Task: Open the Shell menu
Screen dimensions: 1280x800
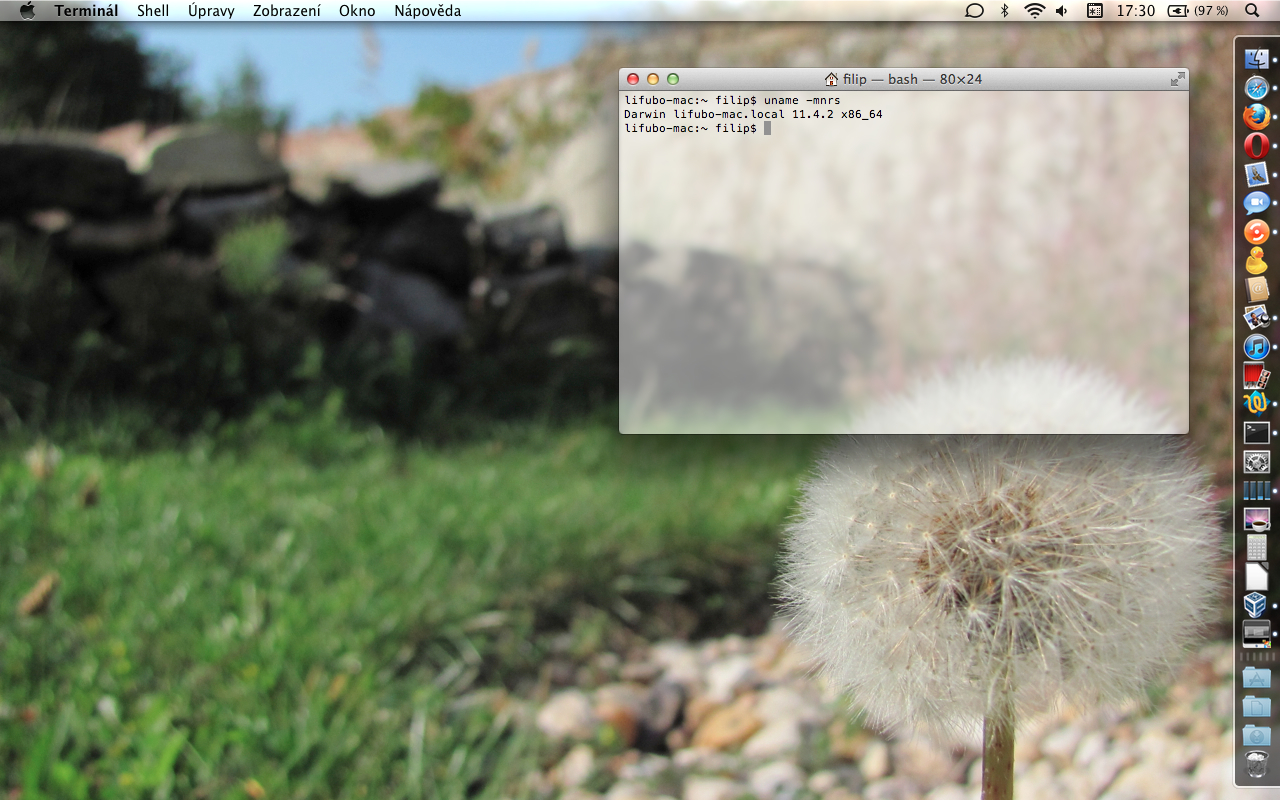Action: pyautogui.click(x=153, y=11)
